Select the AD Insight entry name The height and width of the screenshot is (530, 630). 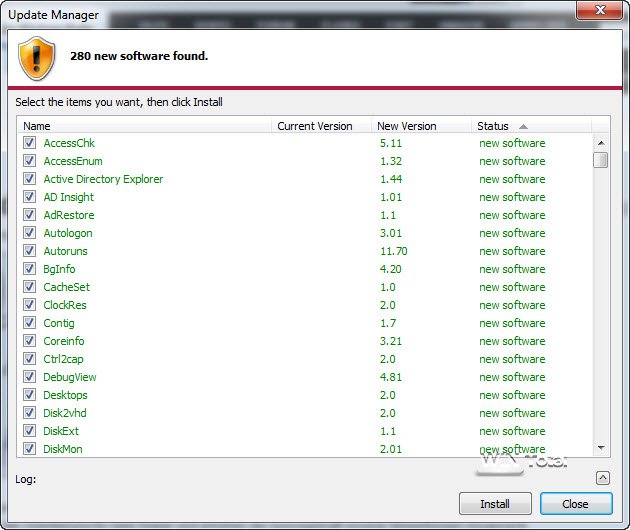(x=69, y=197)
